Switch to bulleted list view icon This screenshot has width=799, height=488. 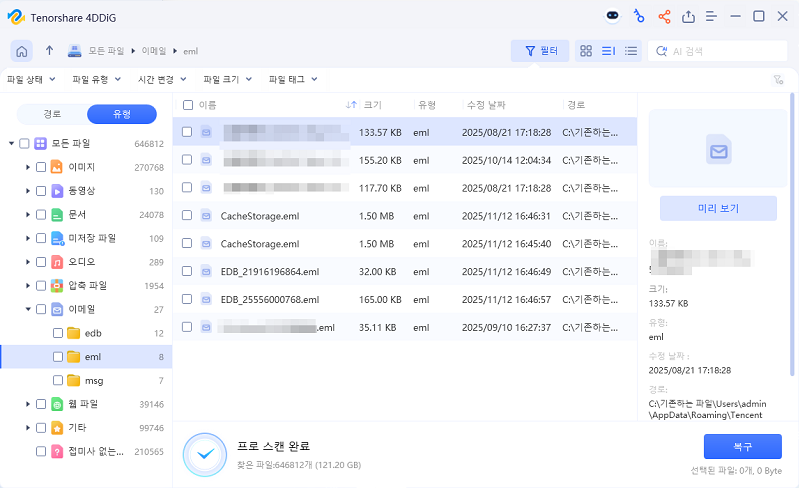[x=631, y=51]
